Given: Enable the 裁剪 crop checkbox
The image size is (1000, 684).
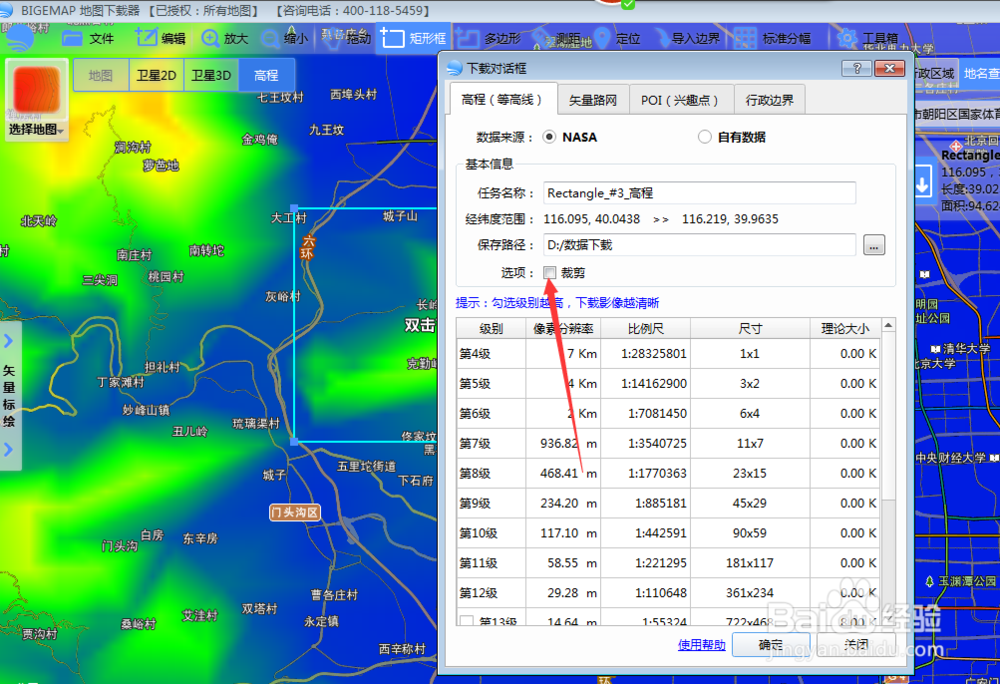Looking at the screenshot, I should coord(550,273).
